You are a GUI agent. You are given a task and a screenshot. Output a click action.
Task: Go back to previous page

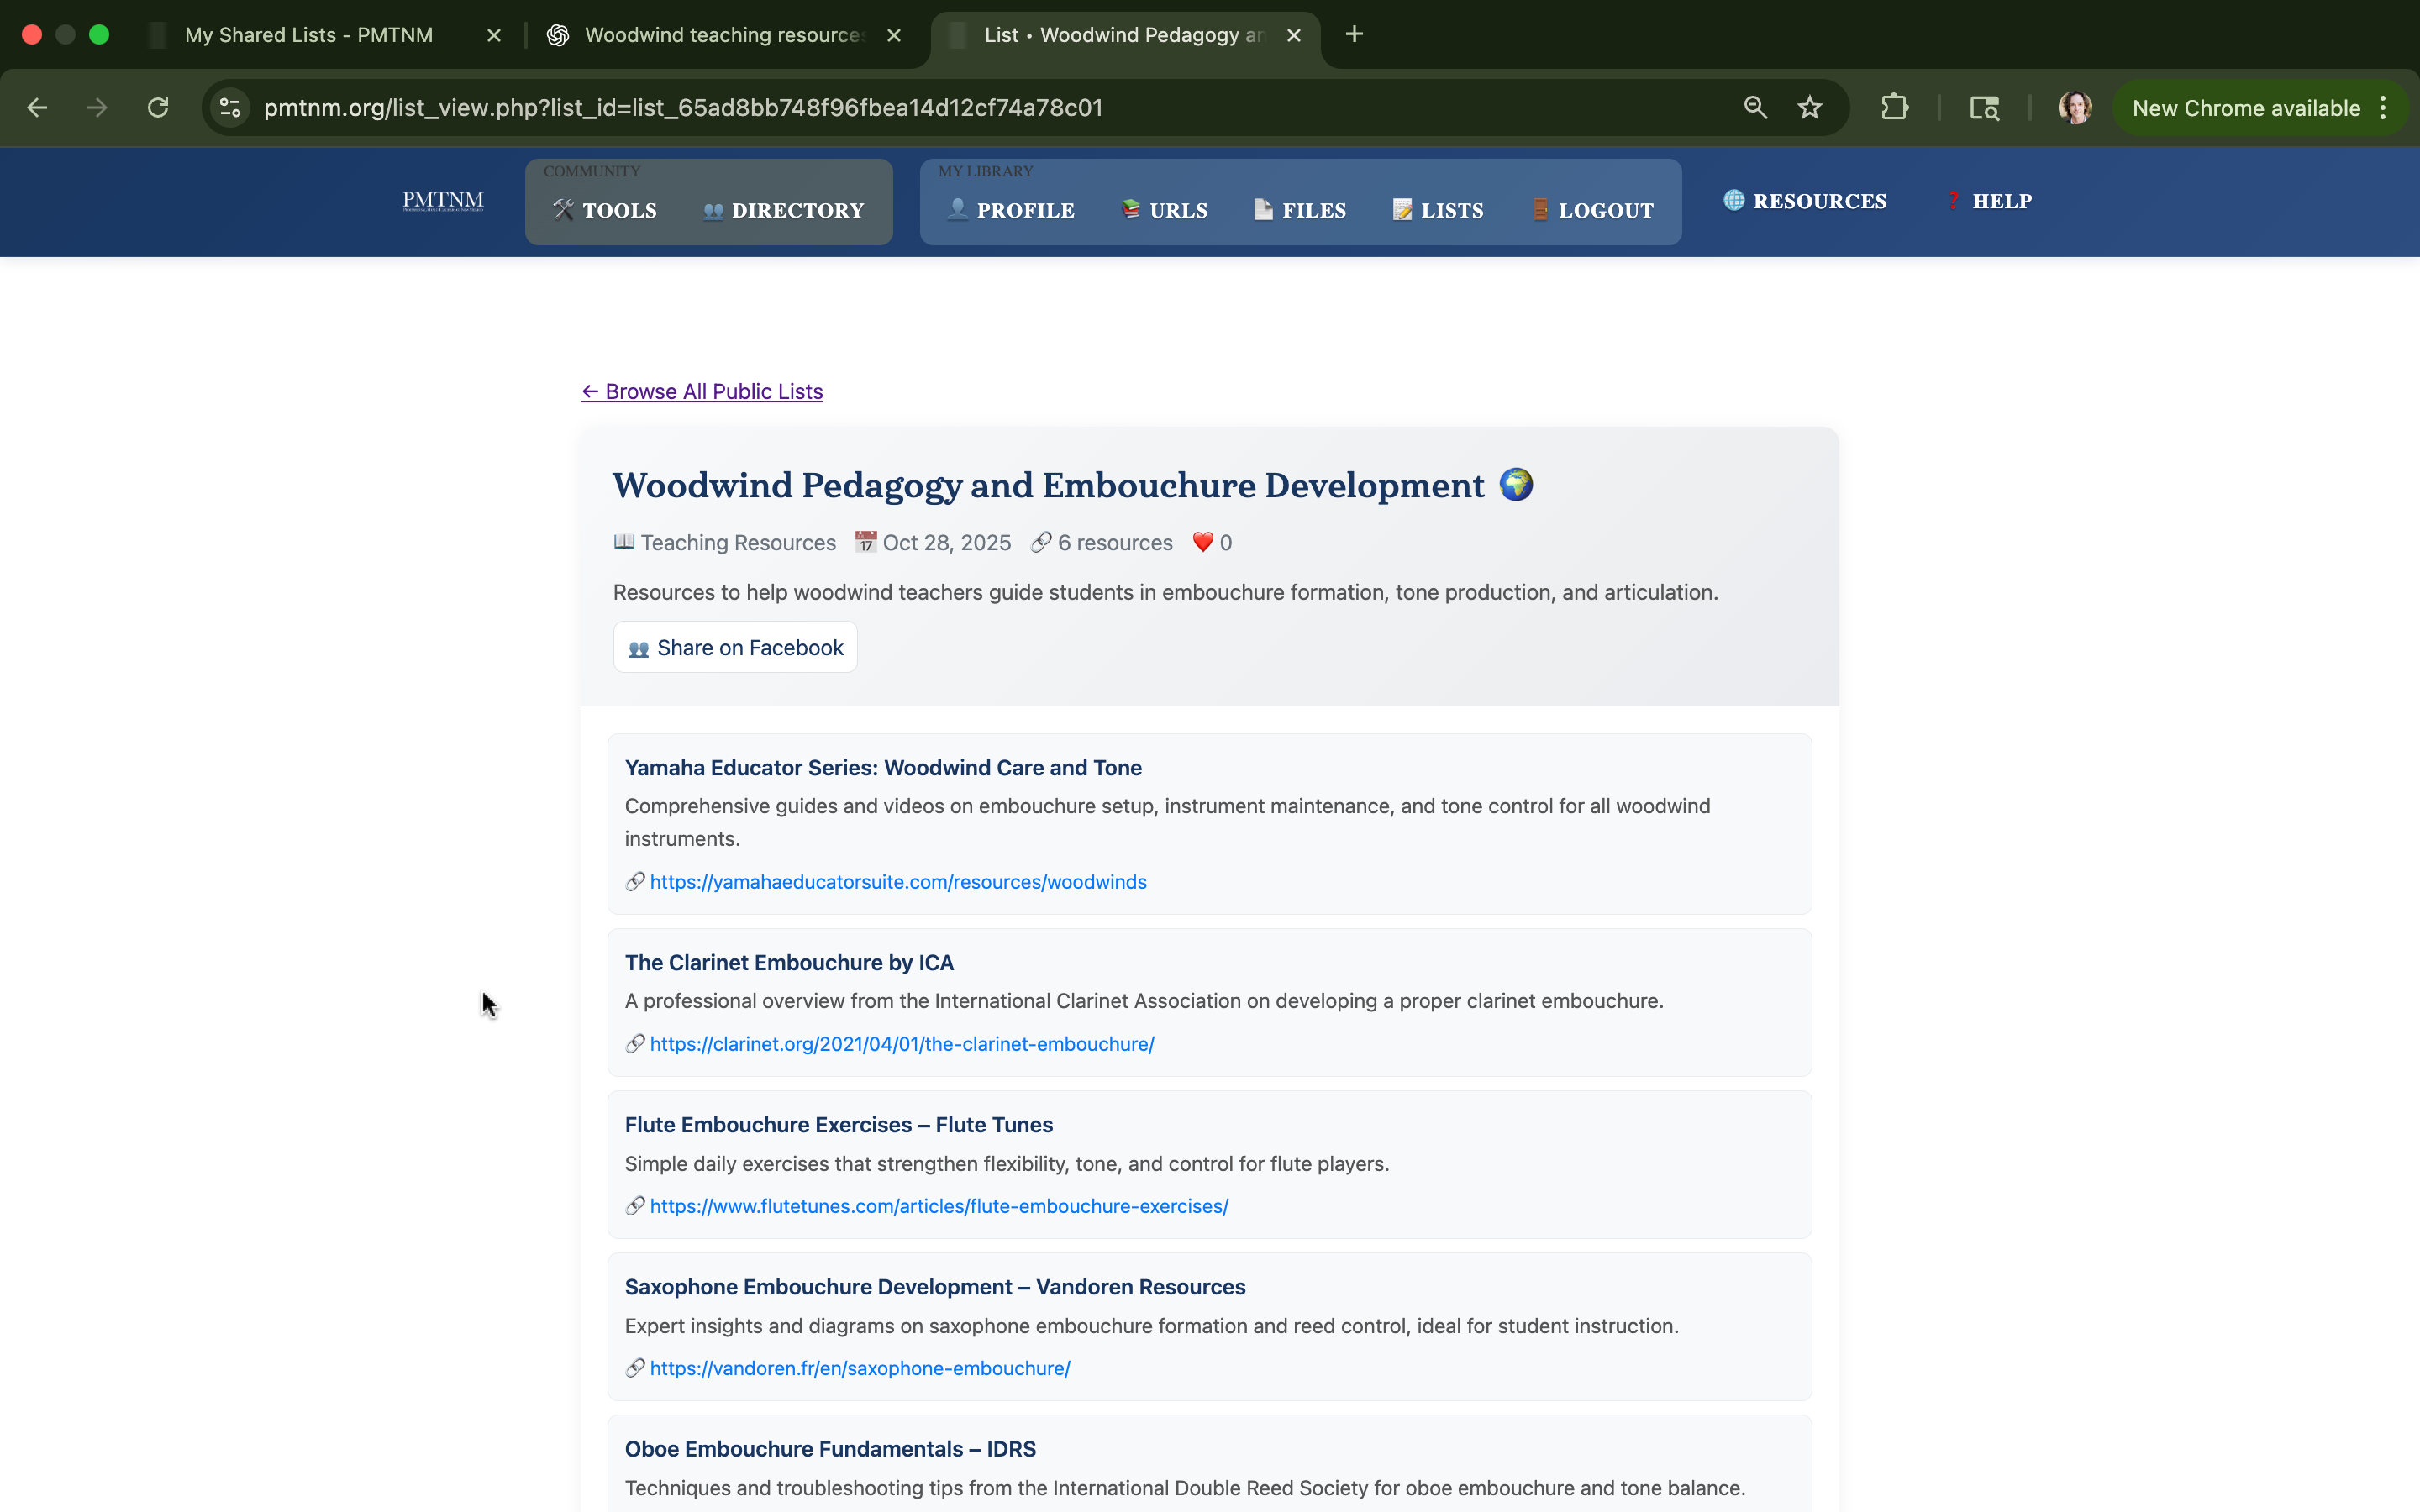(x=38, y=108)
